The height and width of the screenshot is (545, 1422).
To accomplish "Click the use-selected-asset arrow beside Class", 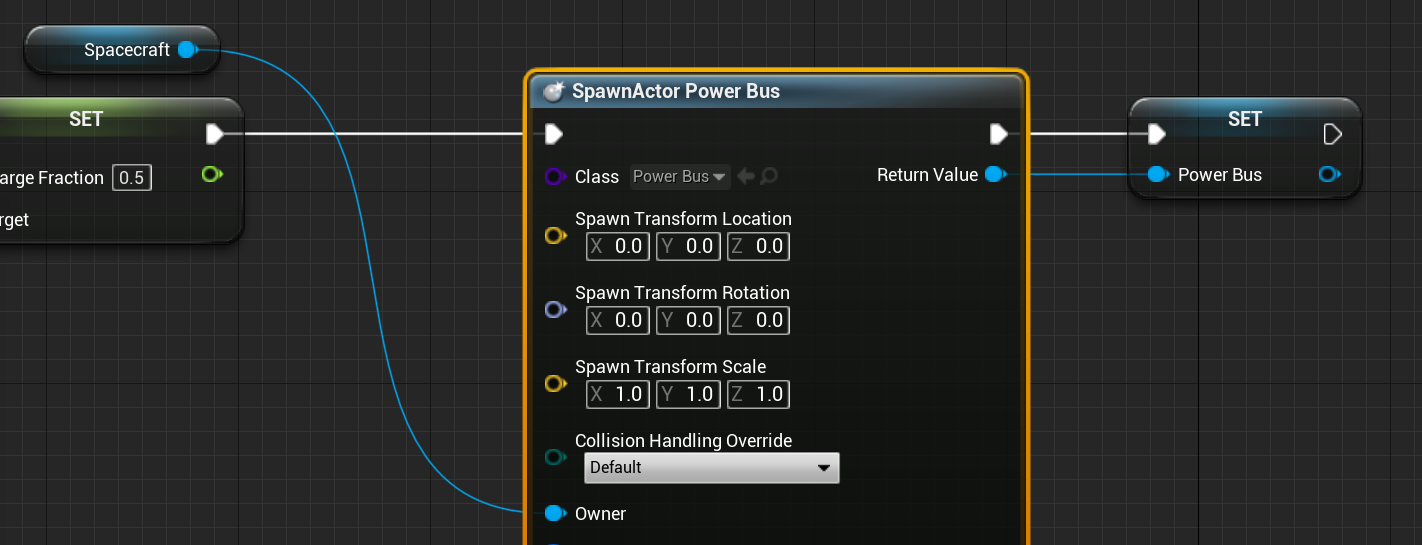I will coord(746,177).
